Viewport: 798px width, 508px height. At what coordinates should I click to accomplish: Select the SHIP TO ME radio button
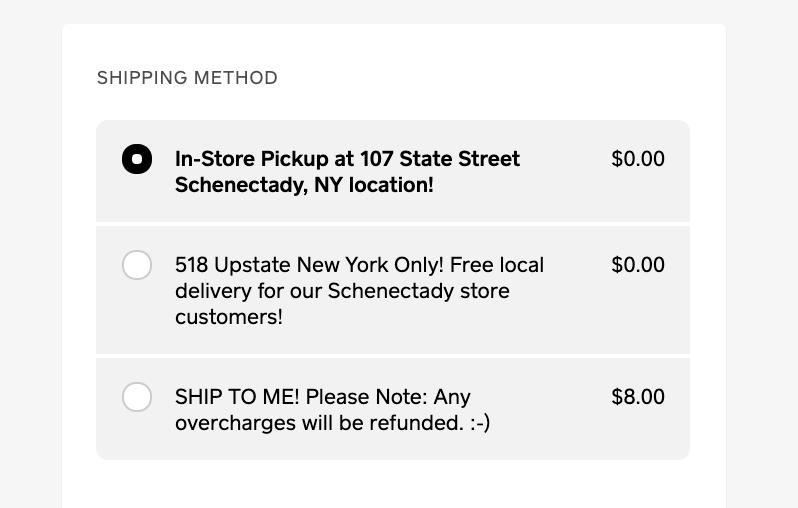coord(137,397)
